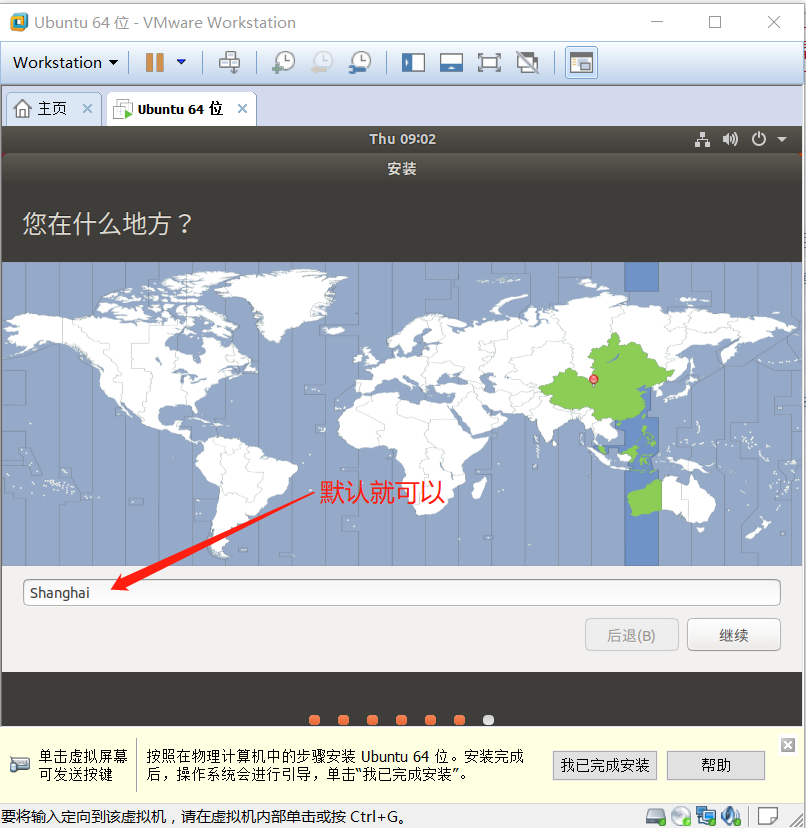Click the network adapter status icon
This screenshot has width=806, height=828.
click(706, 816)
